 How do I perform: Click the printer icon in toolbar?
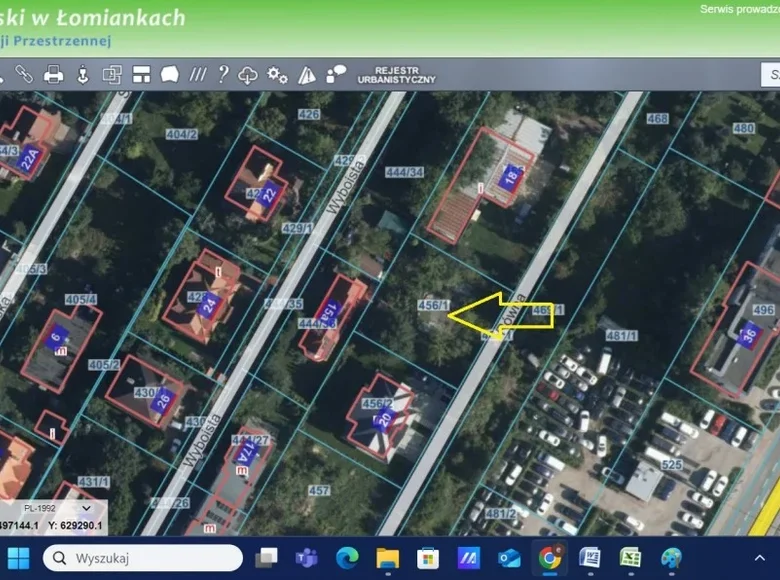tap(54, 74)
